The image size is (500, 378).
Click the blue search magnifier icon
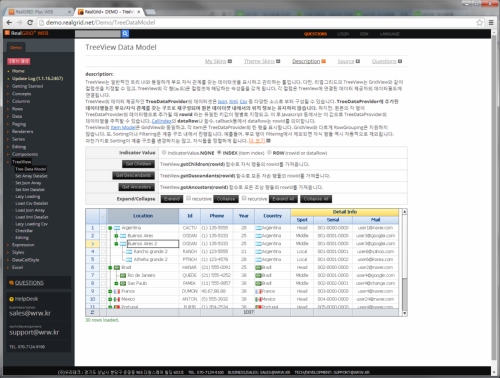125,33
